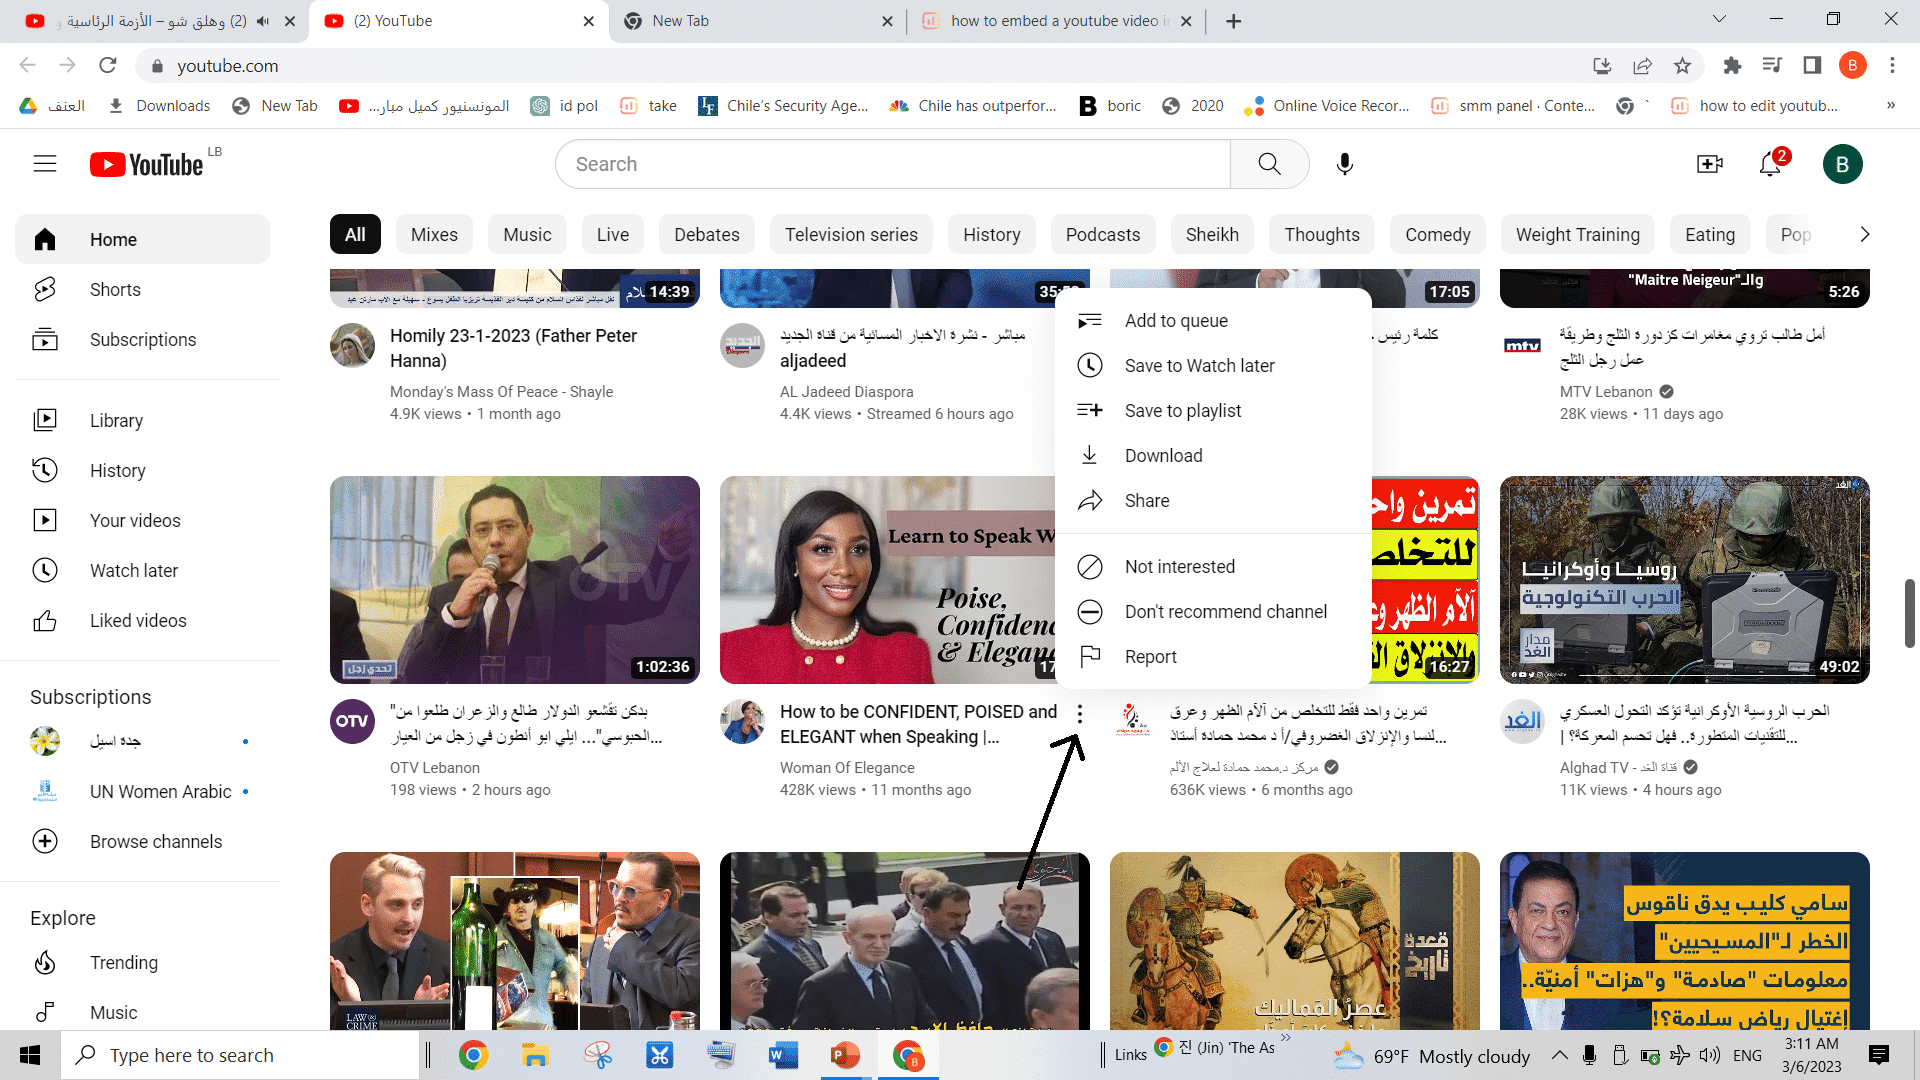
Task: Choose Save to playlist
Action: (x=1213, y=411)
